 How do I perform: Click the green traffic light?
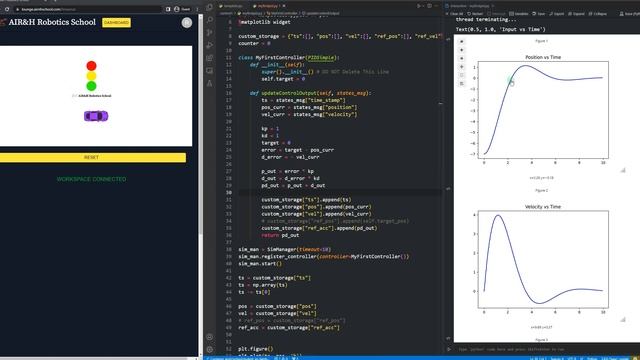91,86
